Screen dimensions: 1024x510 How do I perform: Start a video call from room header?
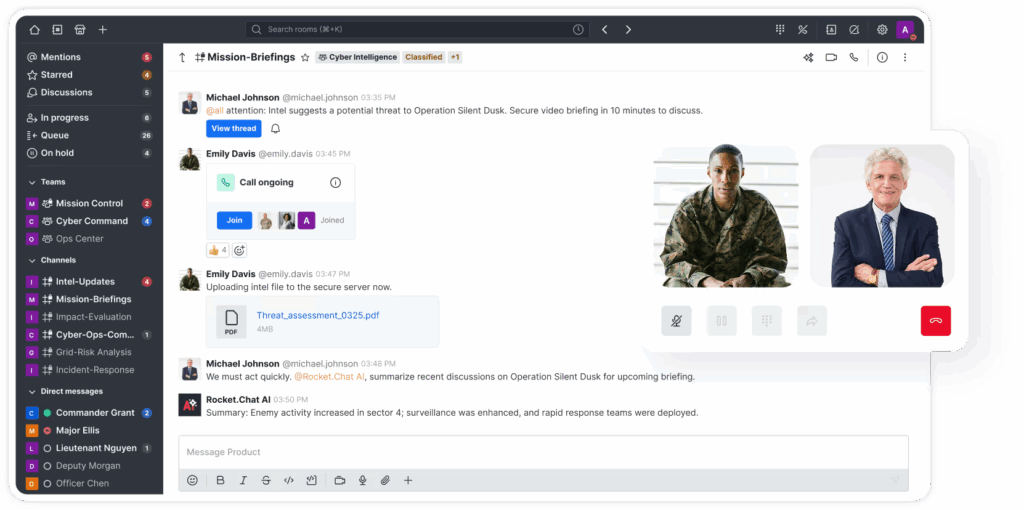831,57
